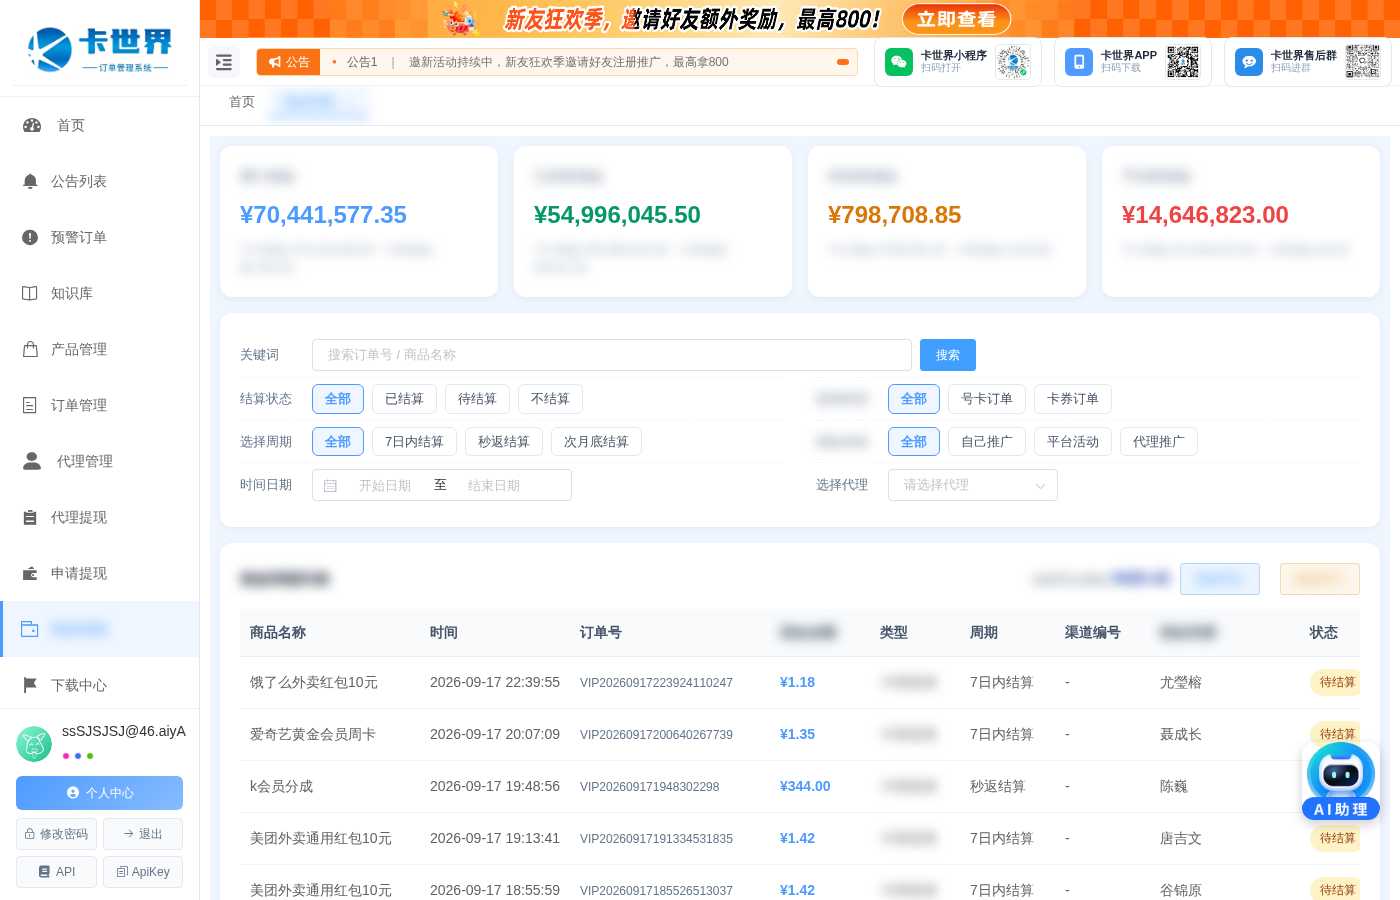Open the 请选择代理 dropdown
This screenshot has height=900, width=1400.
pyautogui.click(x=973, y=485)
